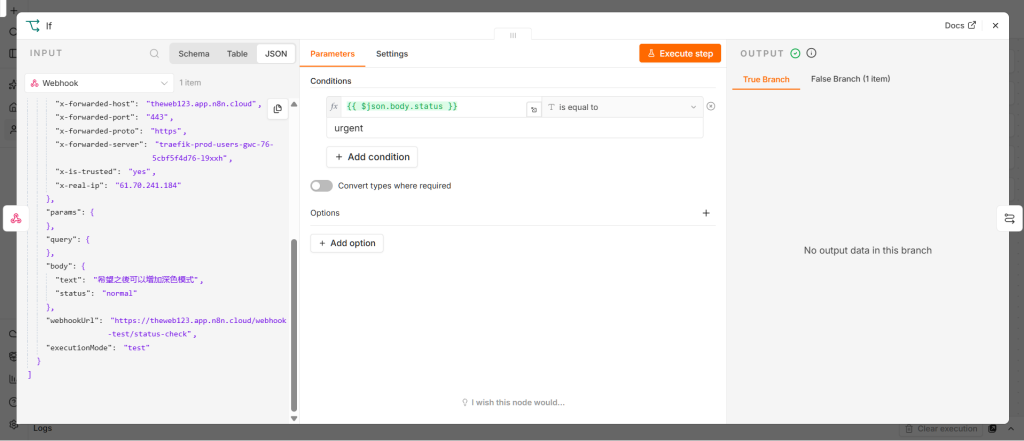Click the "x-forwarded-proto": "https" line

click(121, 131)
